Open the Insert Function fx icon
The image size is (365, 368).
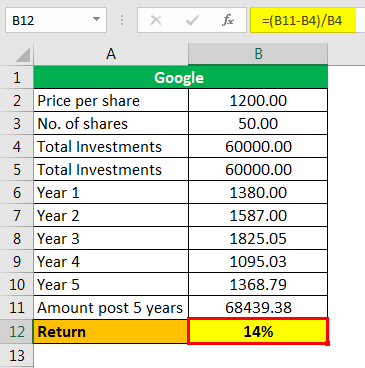tap(228, 21)
